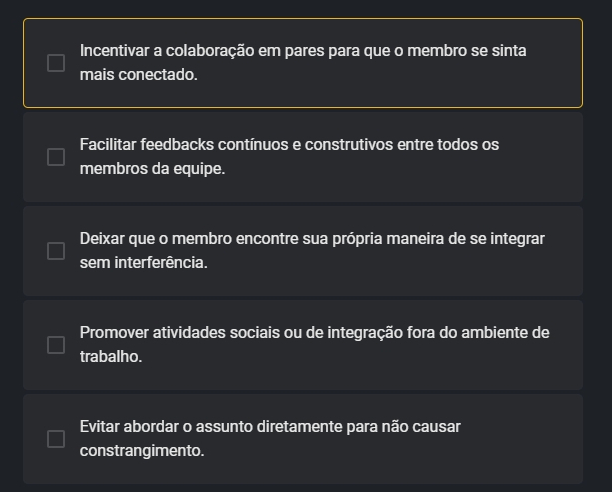
Task: Select the label 'Evitar abordar o assunto diretamente'
Action: point(211,427)
